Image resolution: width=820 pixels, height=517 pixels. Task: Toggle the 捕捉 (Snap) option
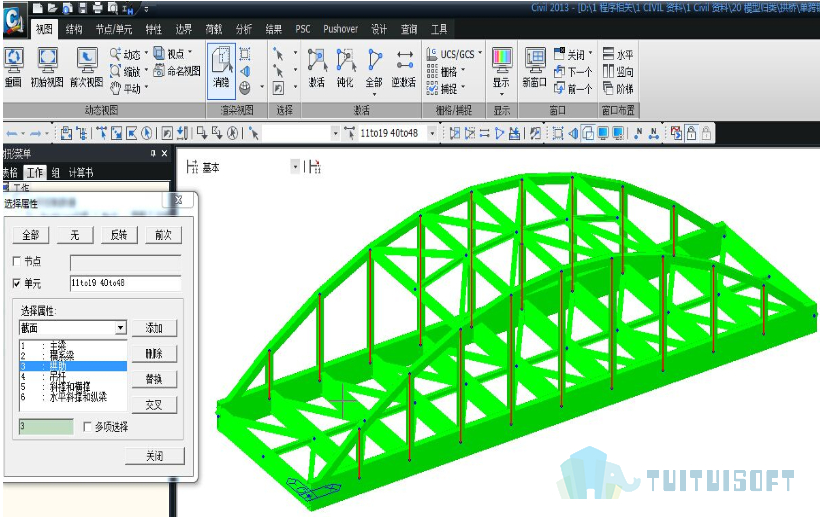point(445,89)
